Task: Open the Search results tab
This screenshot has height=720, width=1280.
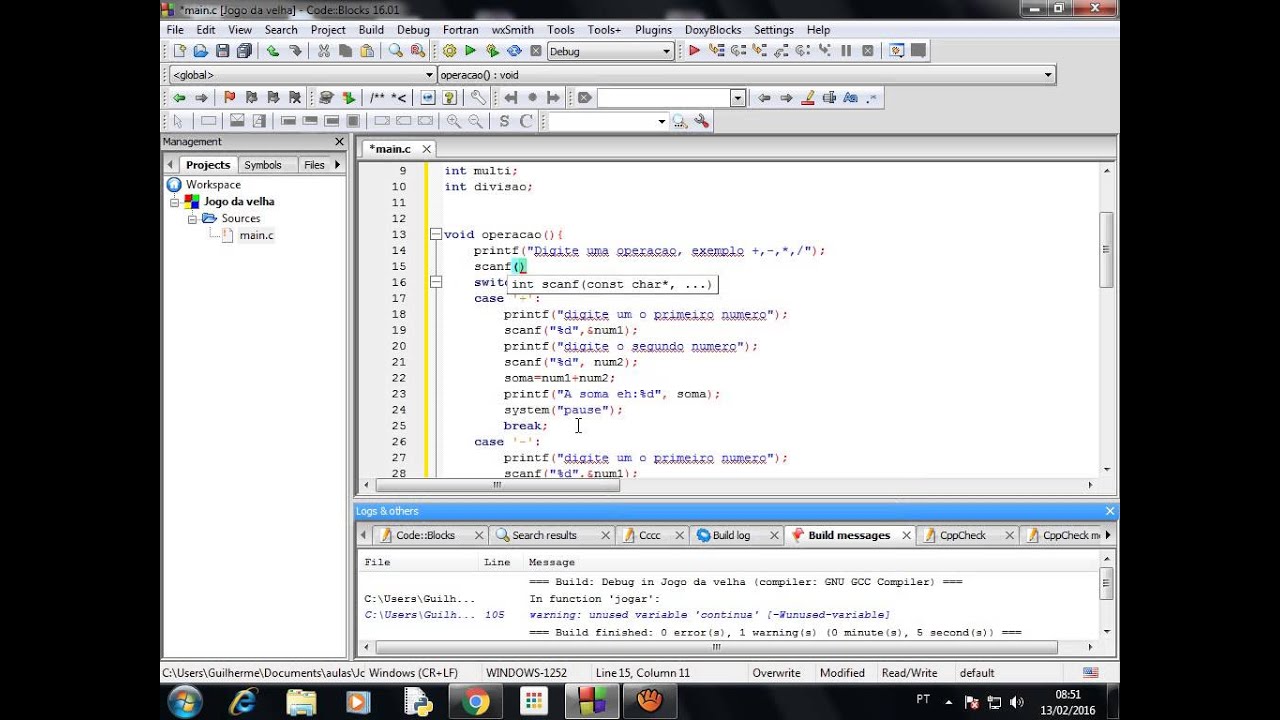Action: tap(544, 535)
